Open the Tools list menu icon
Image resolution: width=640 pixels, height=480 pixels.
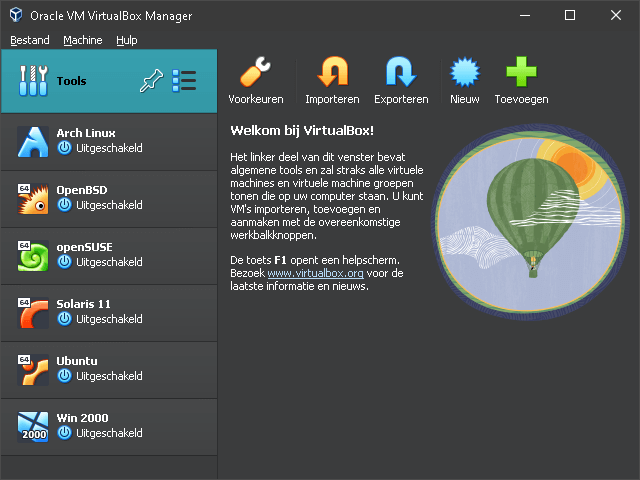point(184,81)
